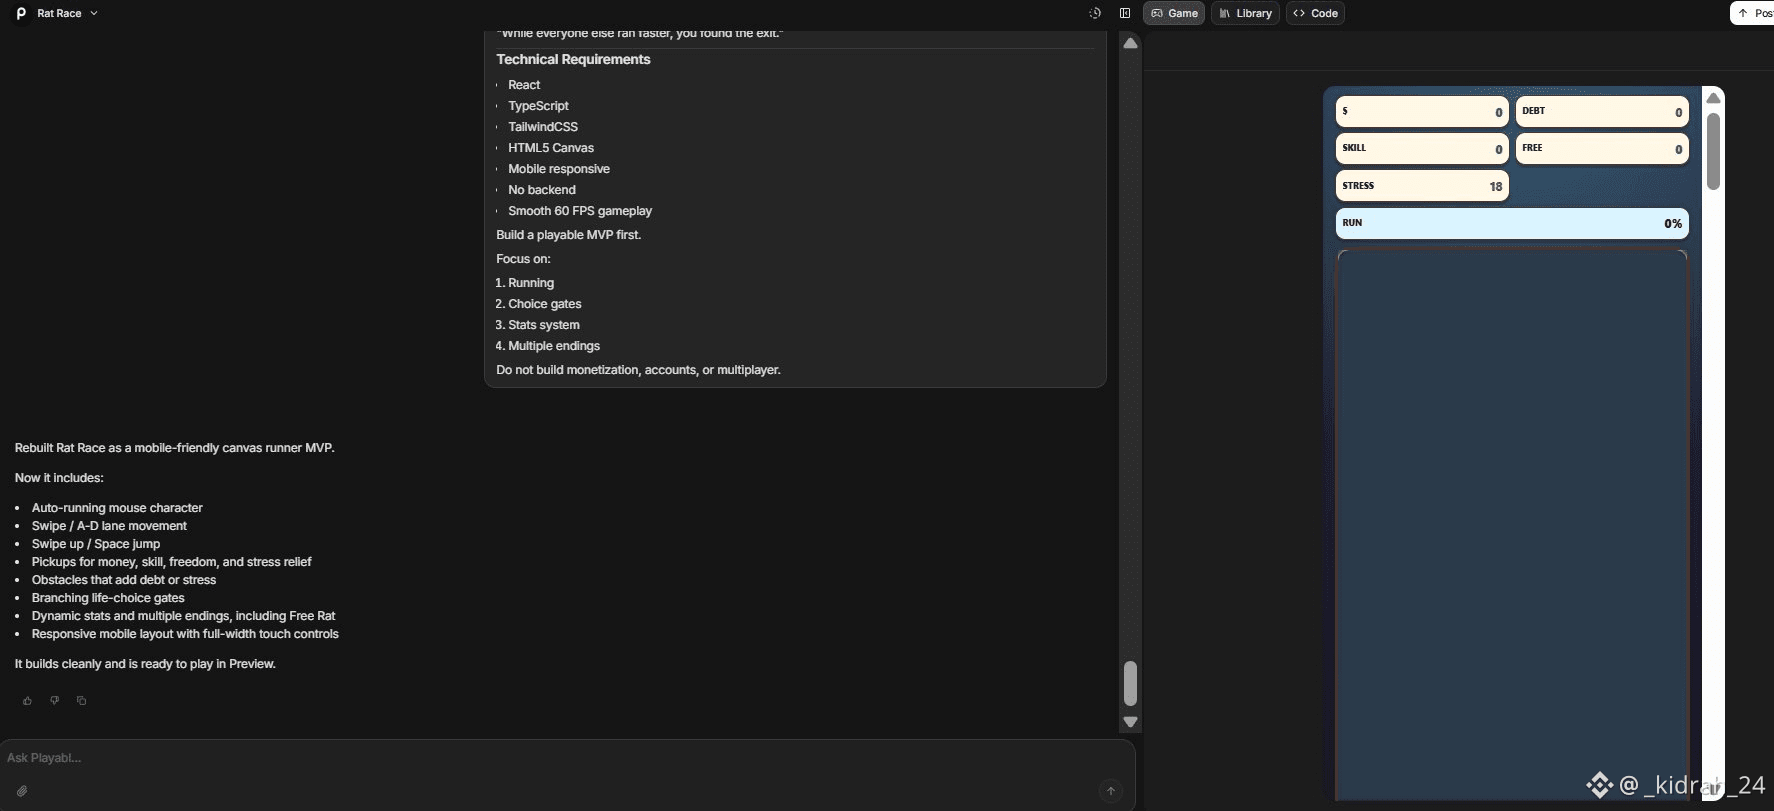Click the game preview scrollbar up arrow

pos(1713,97)
